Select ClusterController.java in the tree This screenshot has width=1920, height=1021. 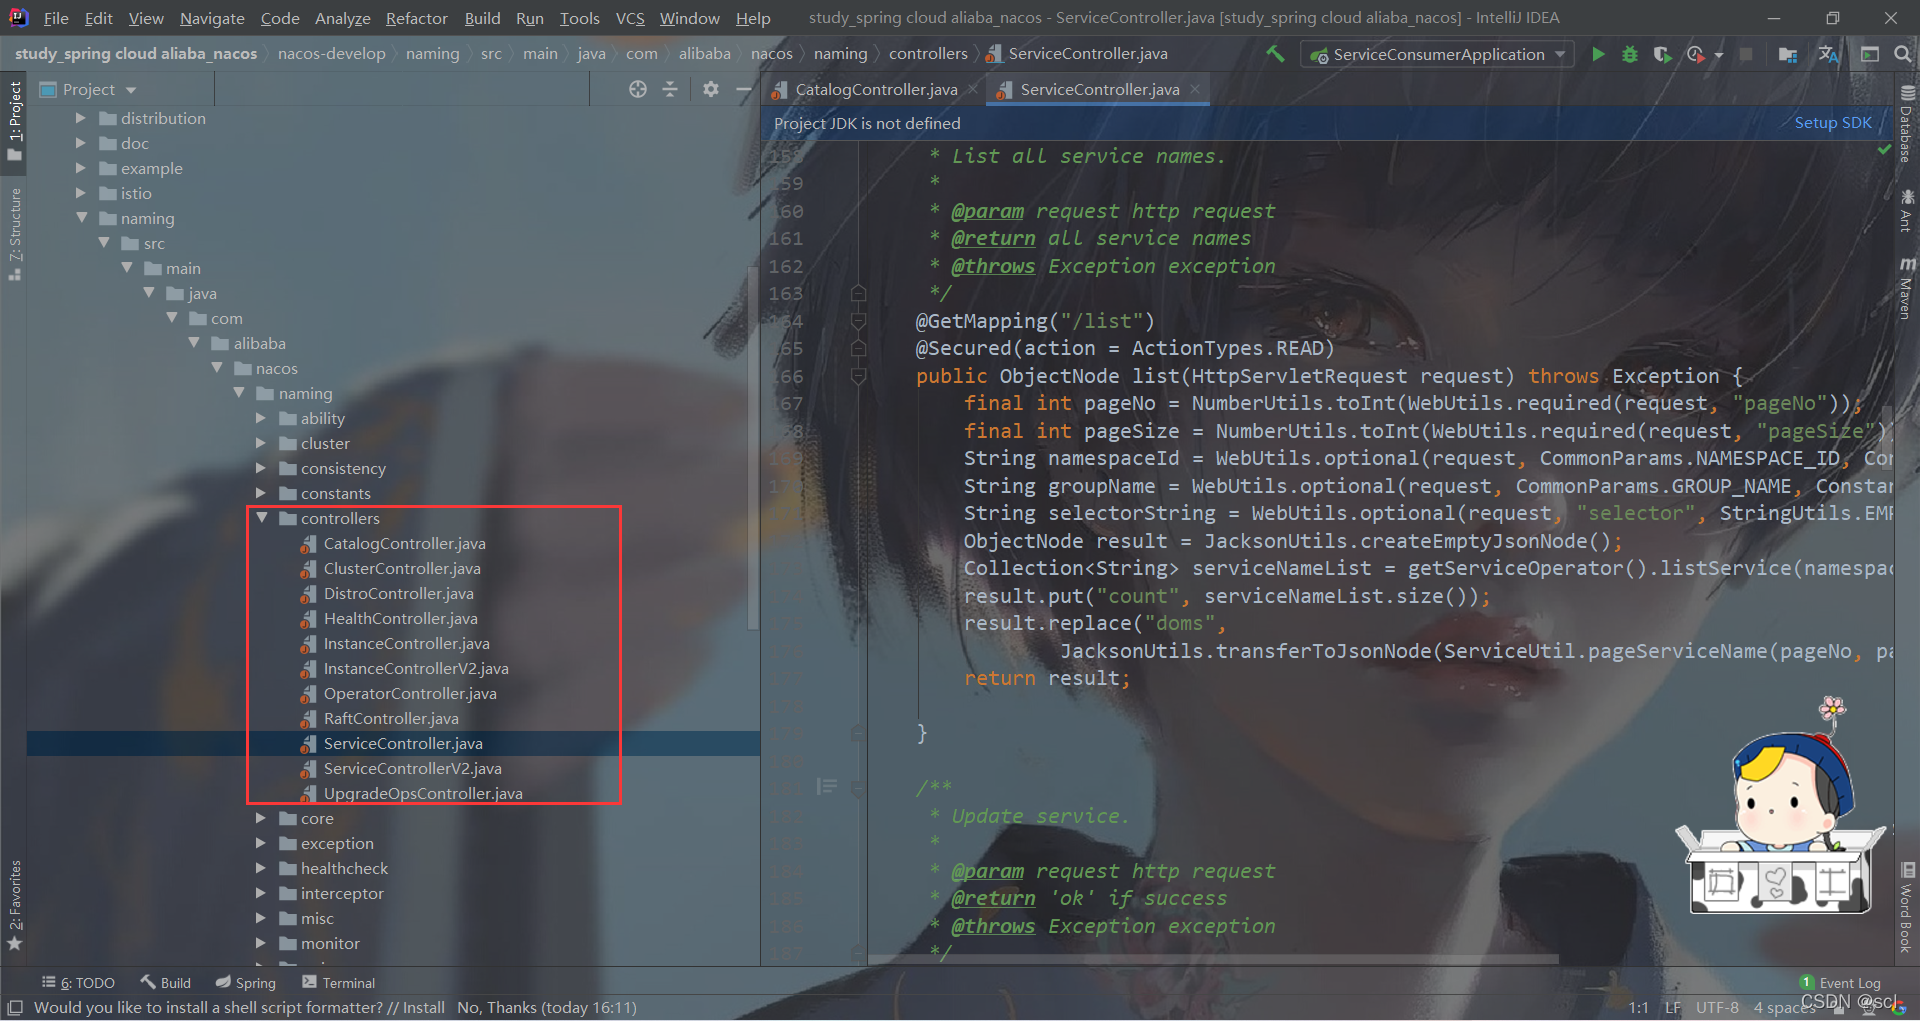(x=402, y=568)
